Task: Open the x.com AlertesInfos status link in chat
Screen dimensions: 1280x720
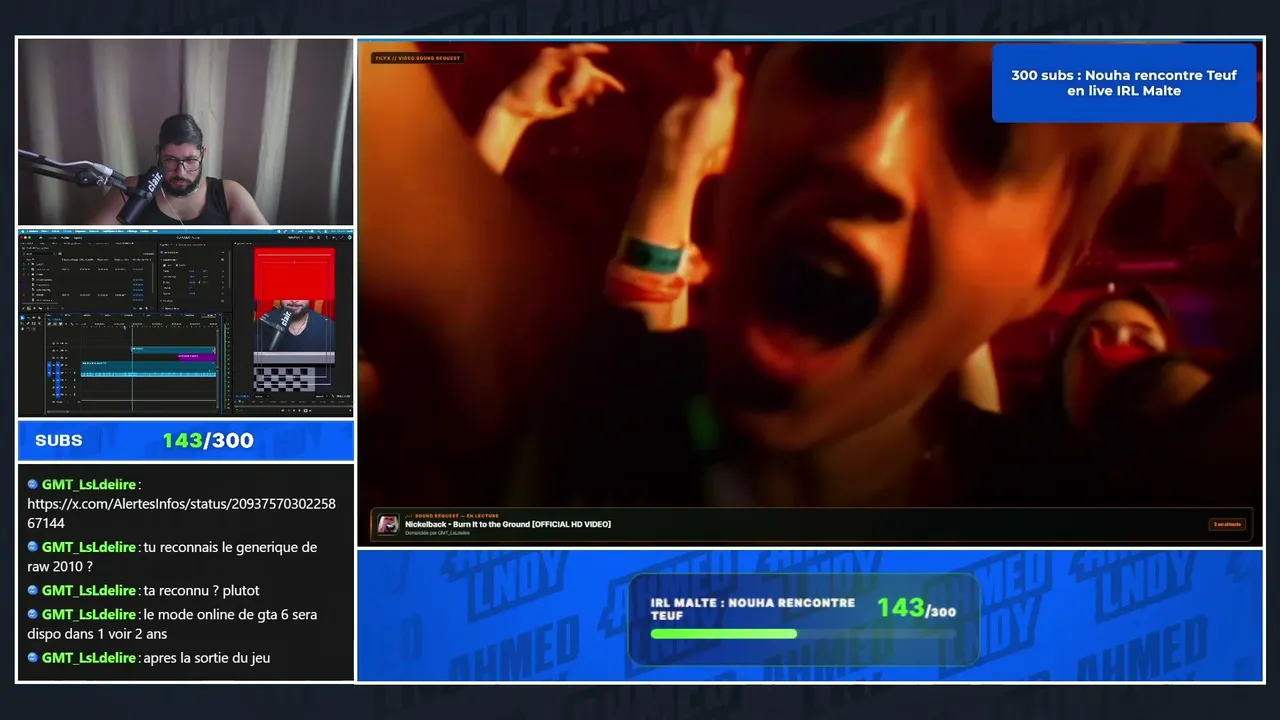Action: [181, 513]
